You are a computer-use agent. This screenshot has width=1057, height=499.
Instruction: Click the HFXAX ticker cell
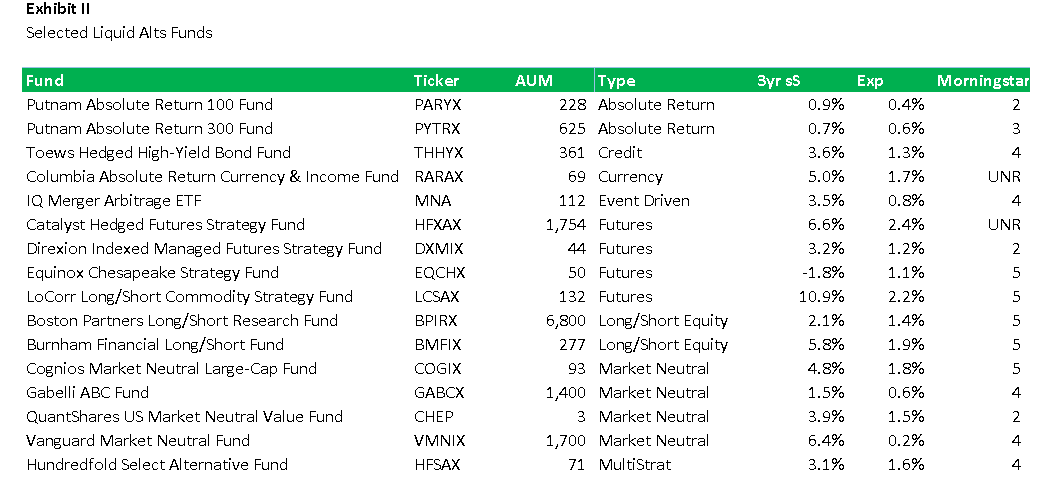click(x=438, y=225)
